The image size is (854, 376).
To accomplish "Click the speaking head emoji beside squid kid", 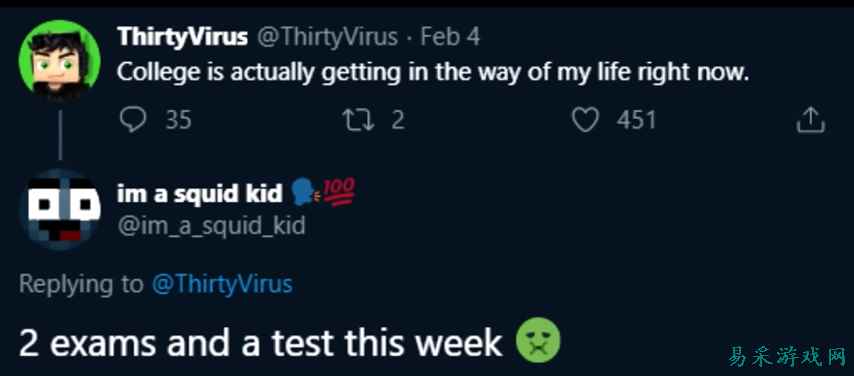I will click(x=304, y=192).
